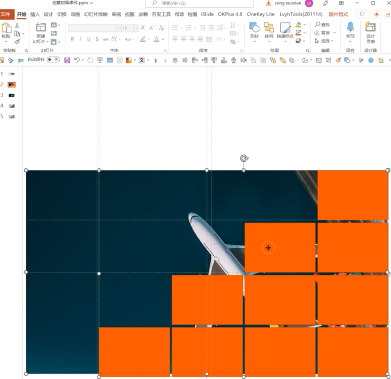The height and width of the screenshot is (379, 391).
Task: Click the Undo arrow icon
Action: (77, 60)
